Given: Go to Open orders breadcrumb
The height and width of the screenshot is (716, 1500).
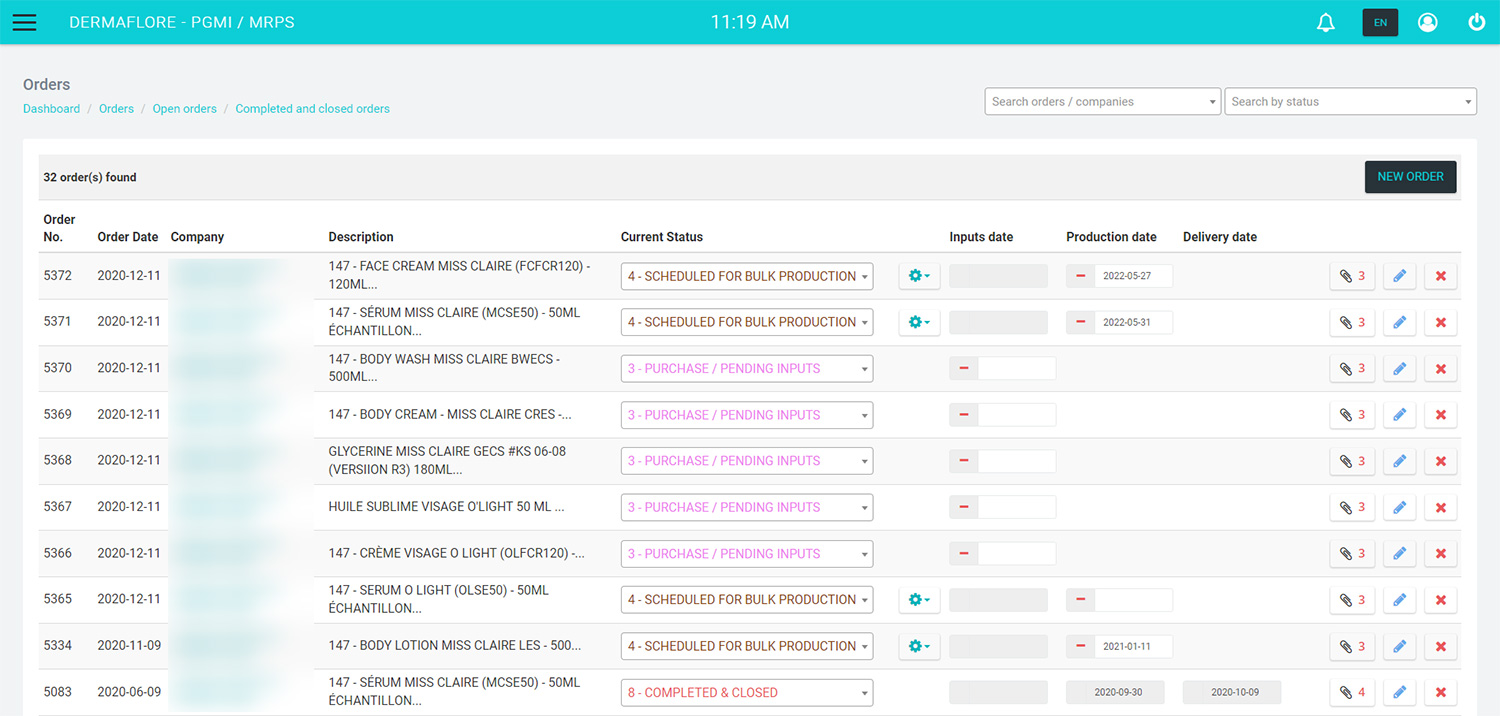Looking at the screenshot, I should (184, 109).
